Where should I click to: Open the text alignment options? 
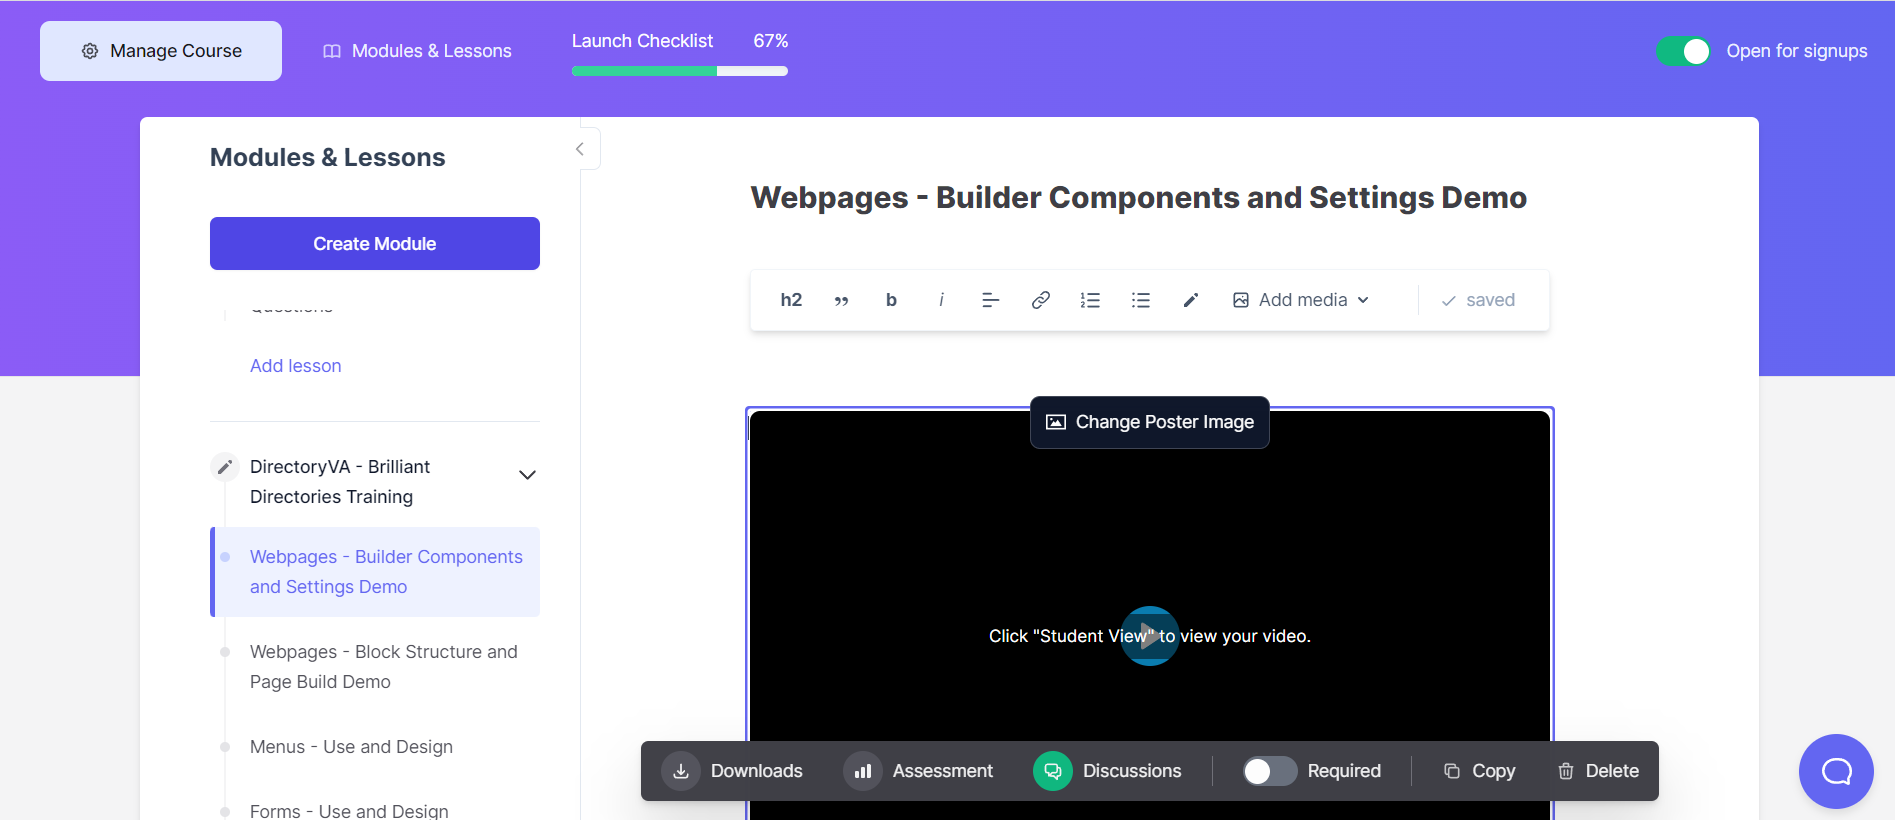(990, 300)
